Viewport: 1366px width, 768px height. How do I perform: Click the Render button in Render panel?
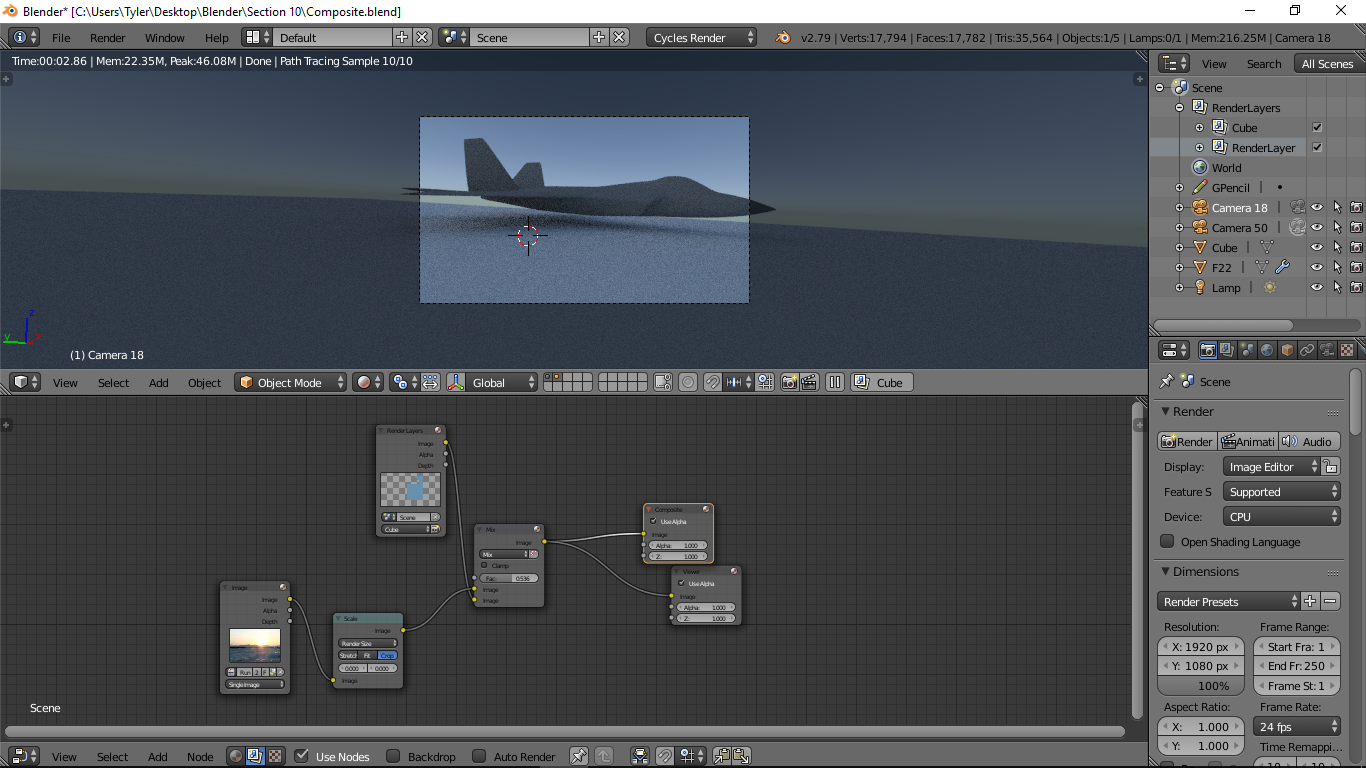[1187, 441]
